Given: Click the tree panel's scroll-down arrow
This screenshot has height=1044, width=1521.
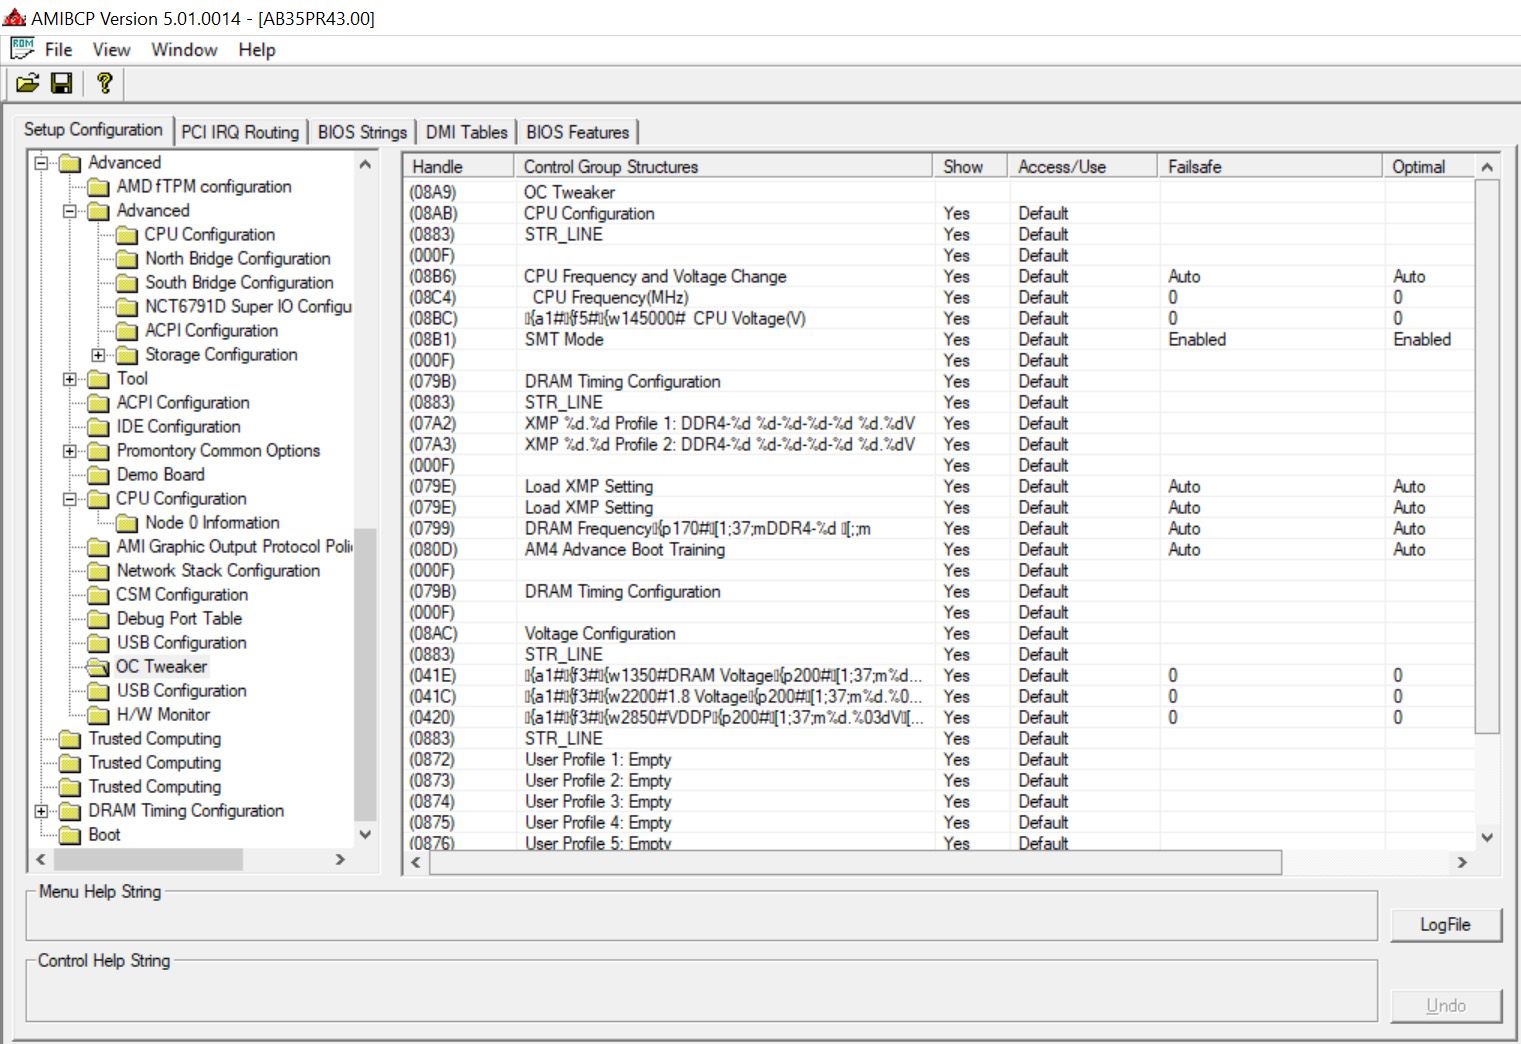Looking at the screenshot, I should pyautogui.click(x=365, y=834).
